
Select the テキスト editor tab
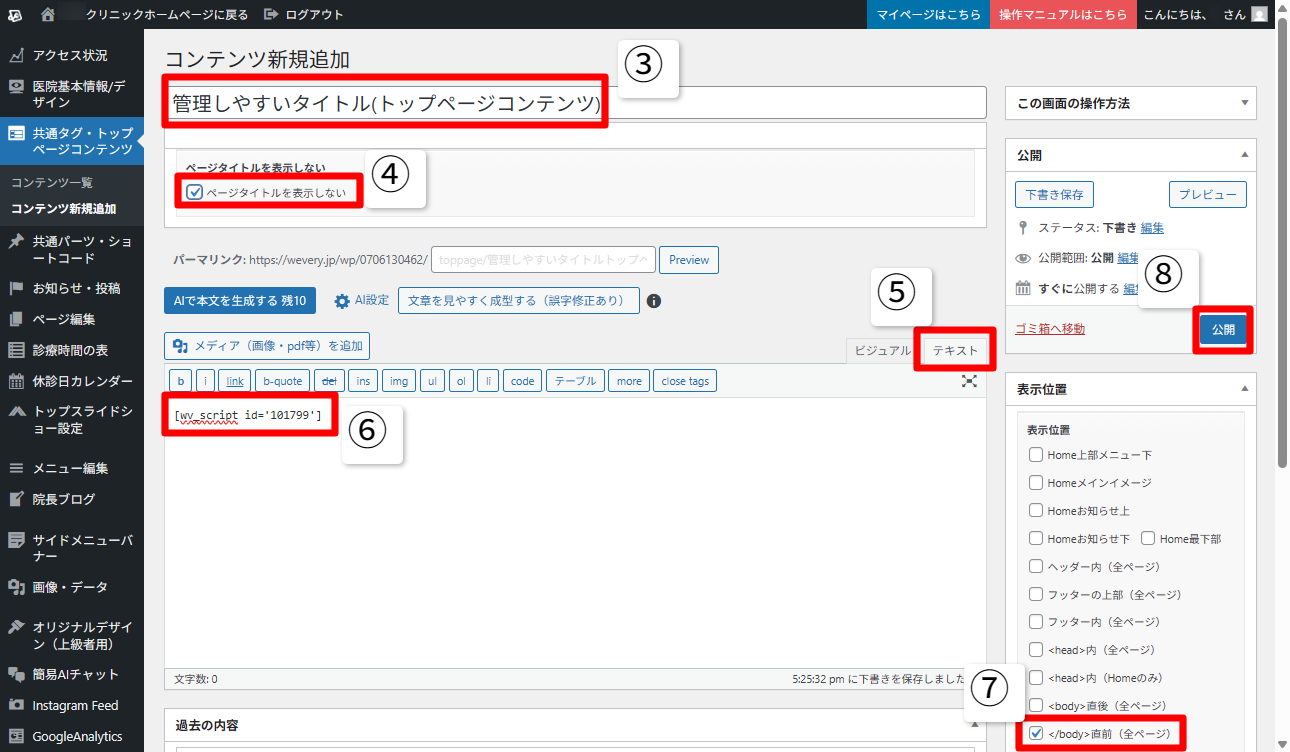tap(954, 351)
